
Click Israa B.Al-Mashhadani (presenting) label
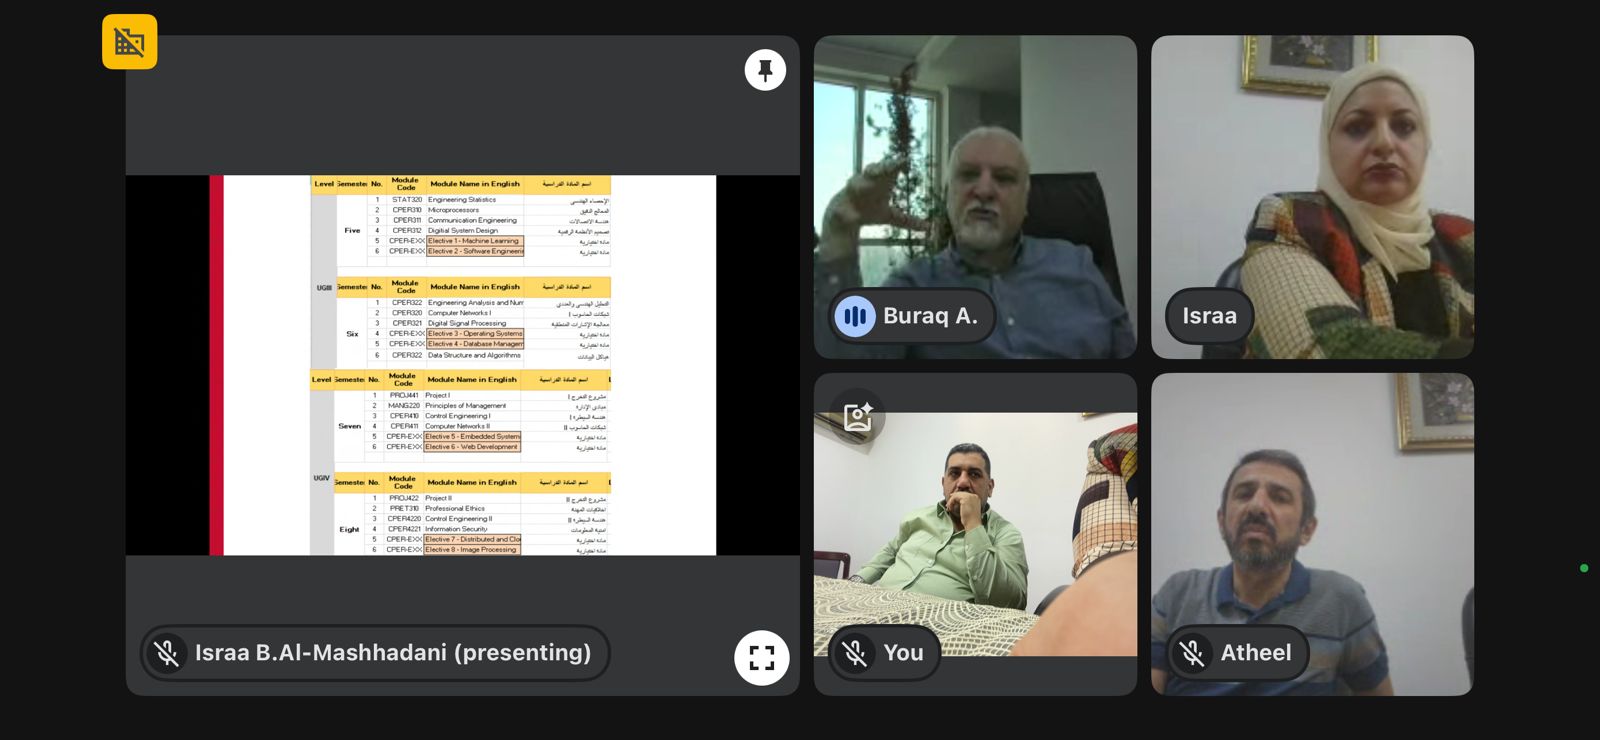point(393,653)
